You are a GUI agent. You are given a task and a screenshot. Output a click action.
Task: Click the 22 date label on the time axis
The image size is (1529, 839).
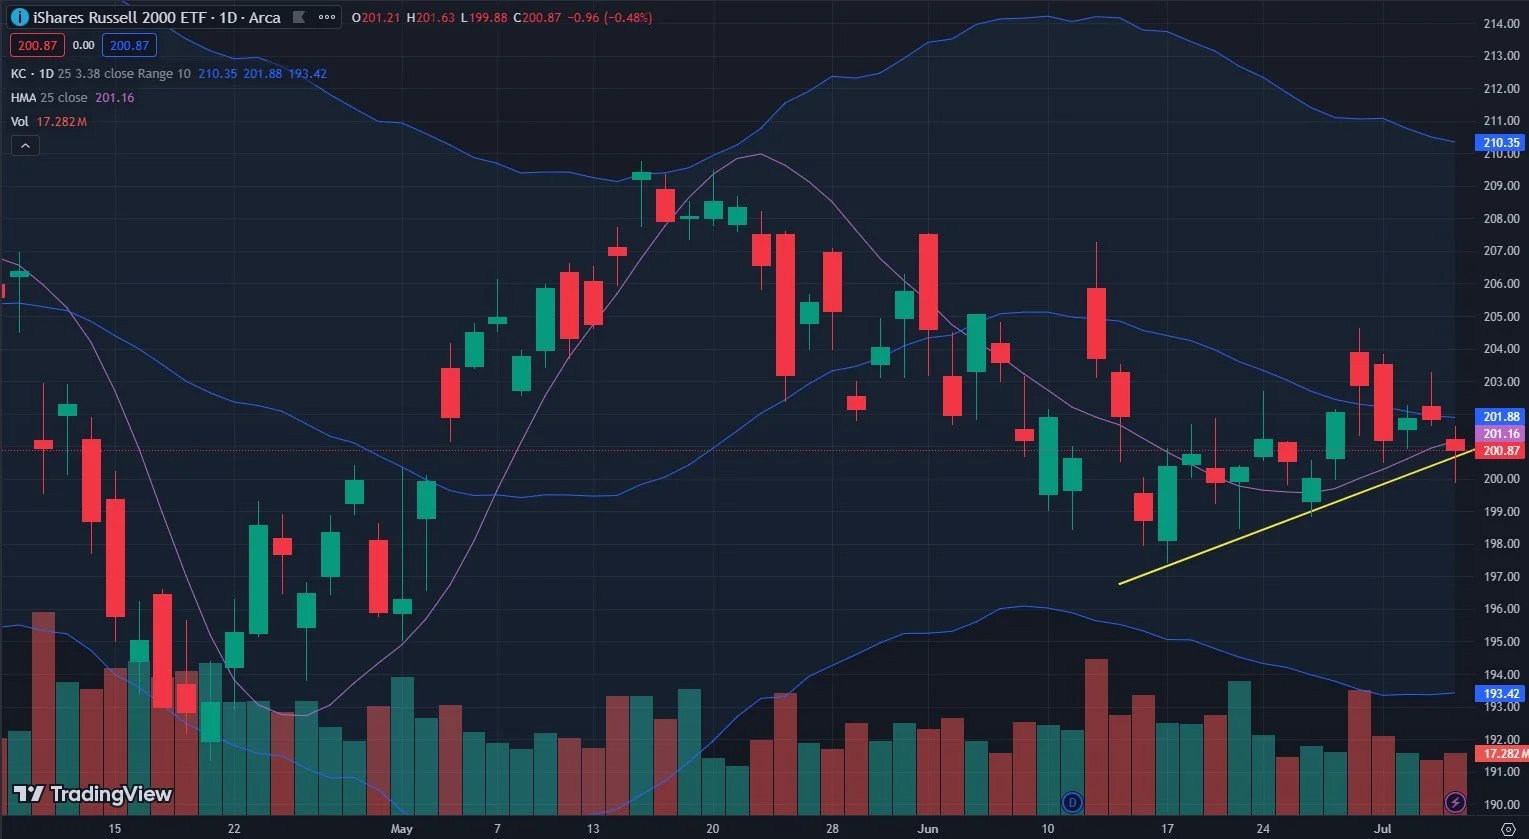click(x=234, y=829)
